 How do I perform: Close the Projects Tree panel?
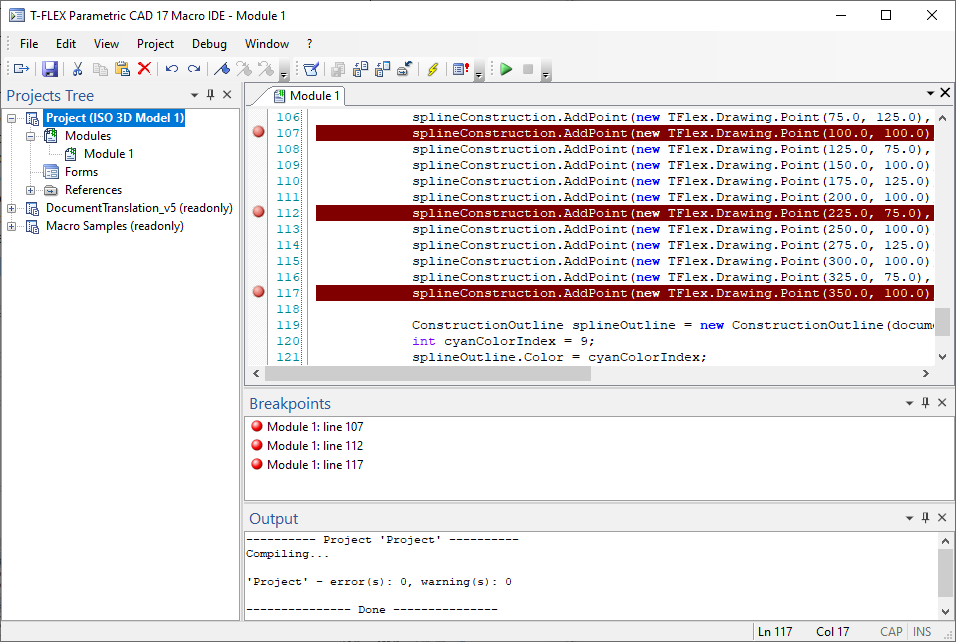coord(227,95)
